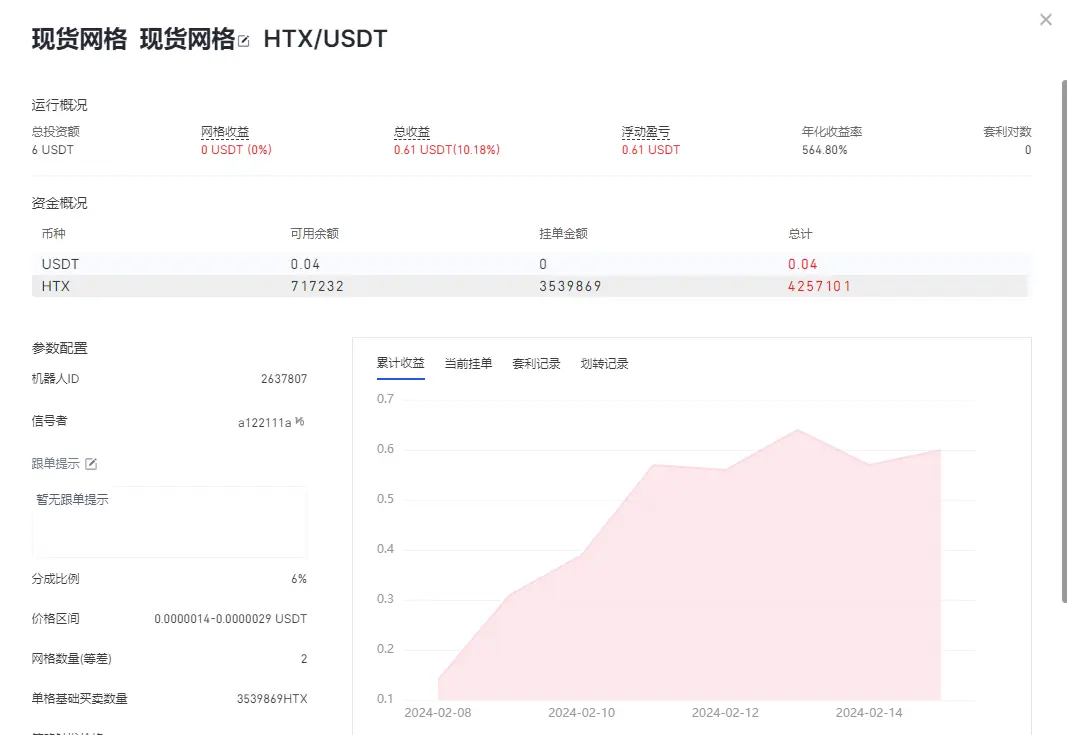Screen dimensions: 1067x735
Task: Click the 浮动盈亏 underlined label
Action: [x=645, y=131]
